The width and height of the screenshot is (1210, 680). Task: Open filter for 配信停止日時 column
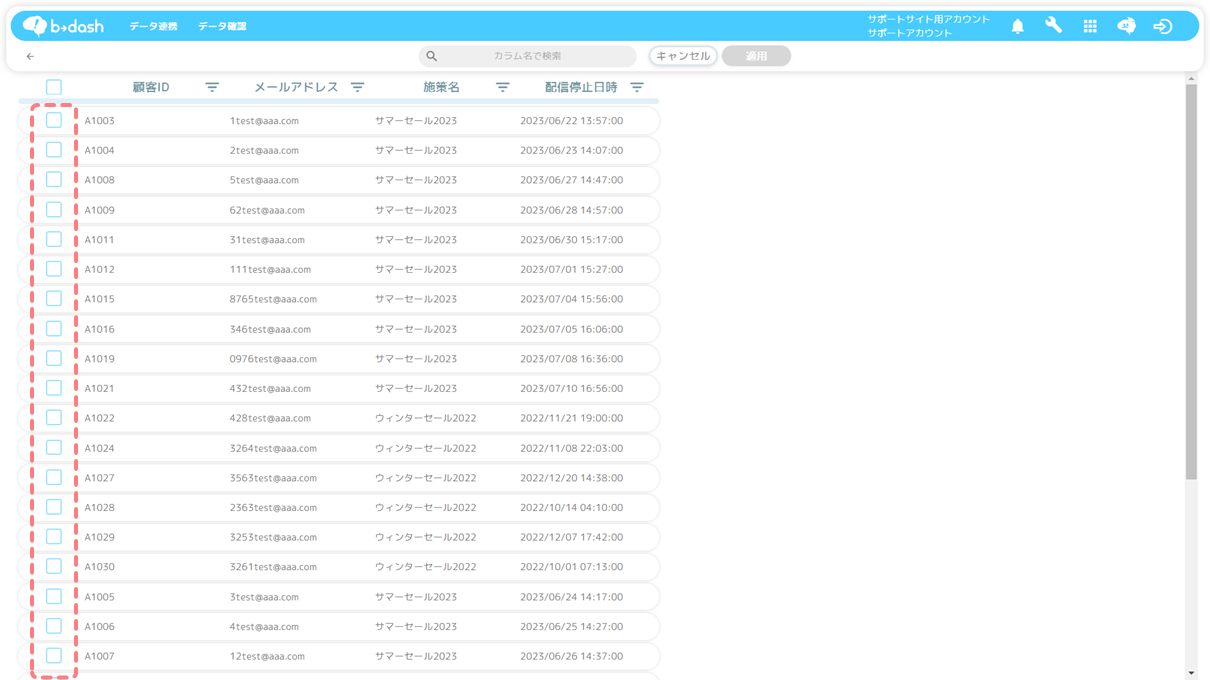(x=637, y=88)
